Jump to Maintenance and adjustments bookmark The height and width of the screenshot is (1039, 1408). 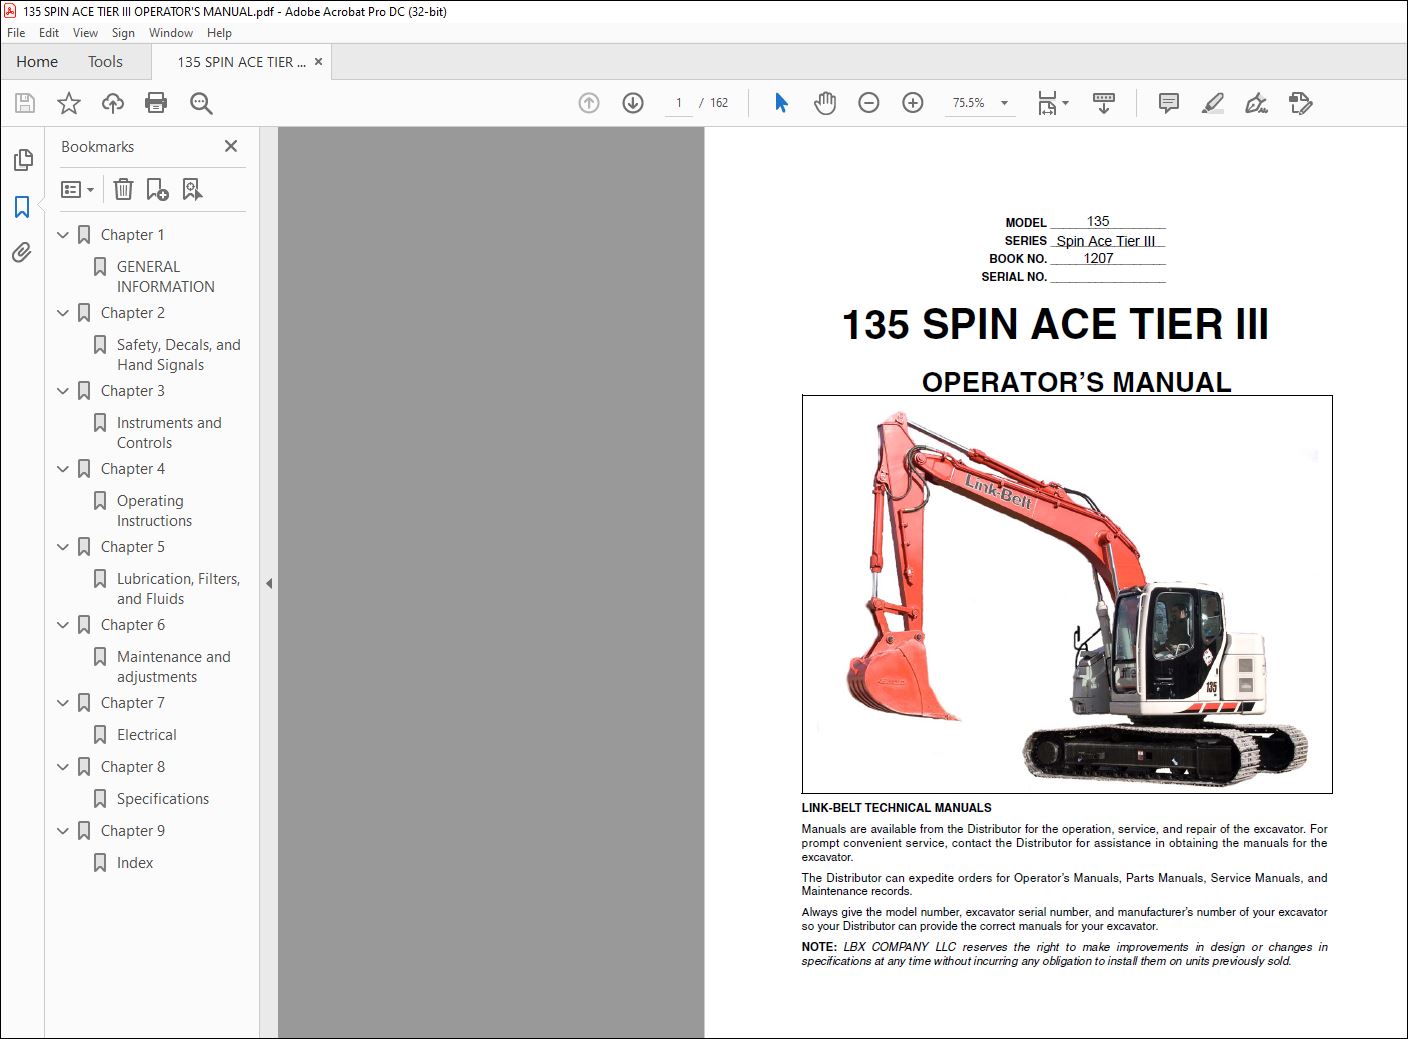click(173, 667)
